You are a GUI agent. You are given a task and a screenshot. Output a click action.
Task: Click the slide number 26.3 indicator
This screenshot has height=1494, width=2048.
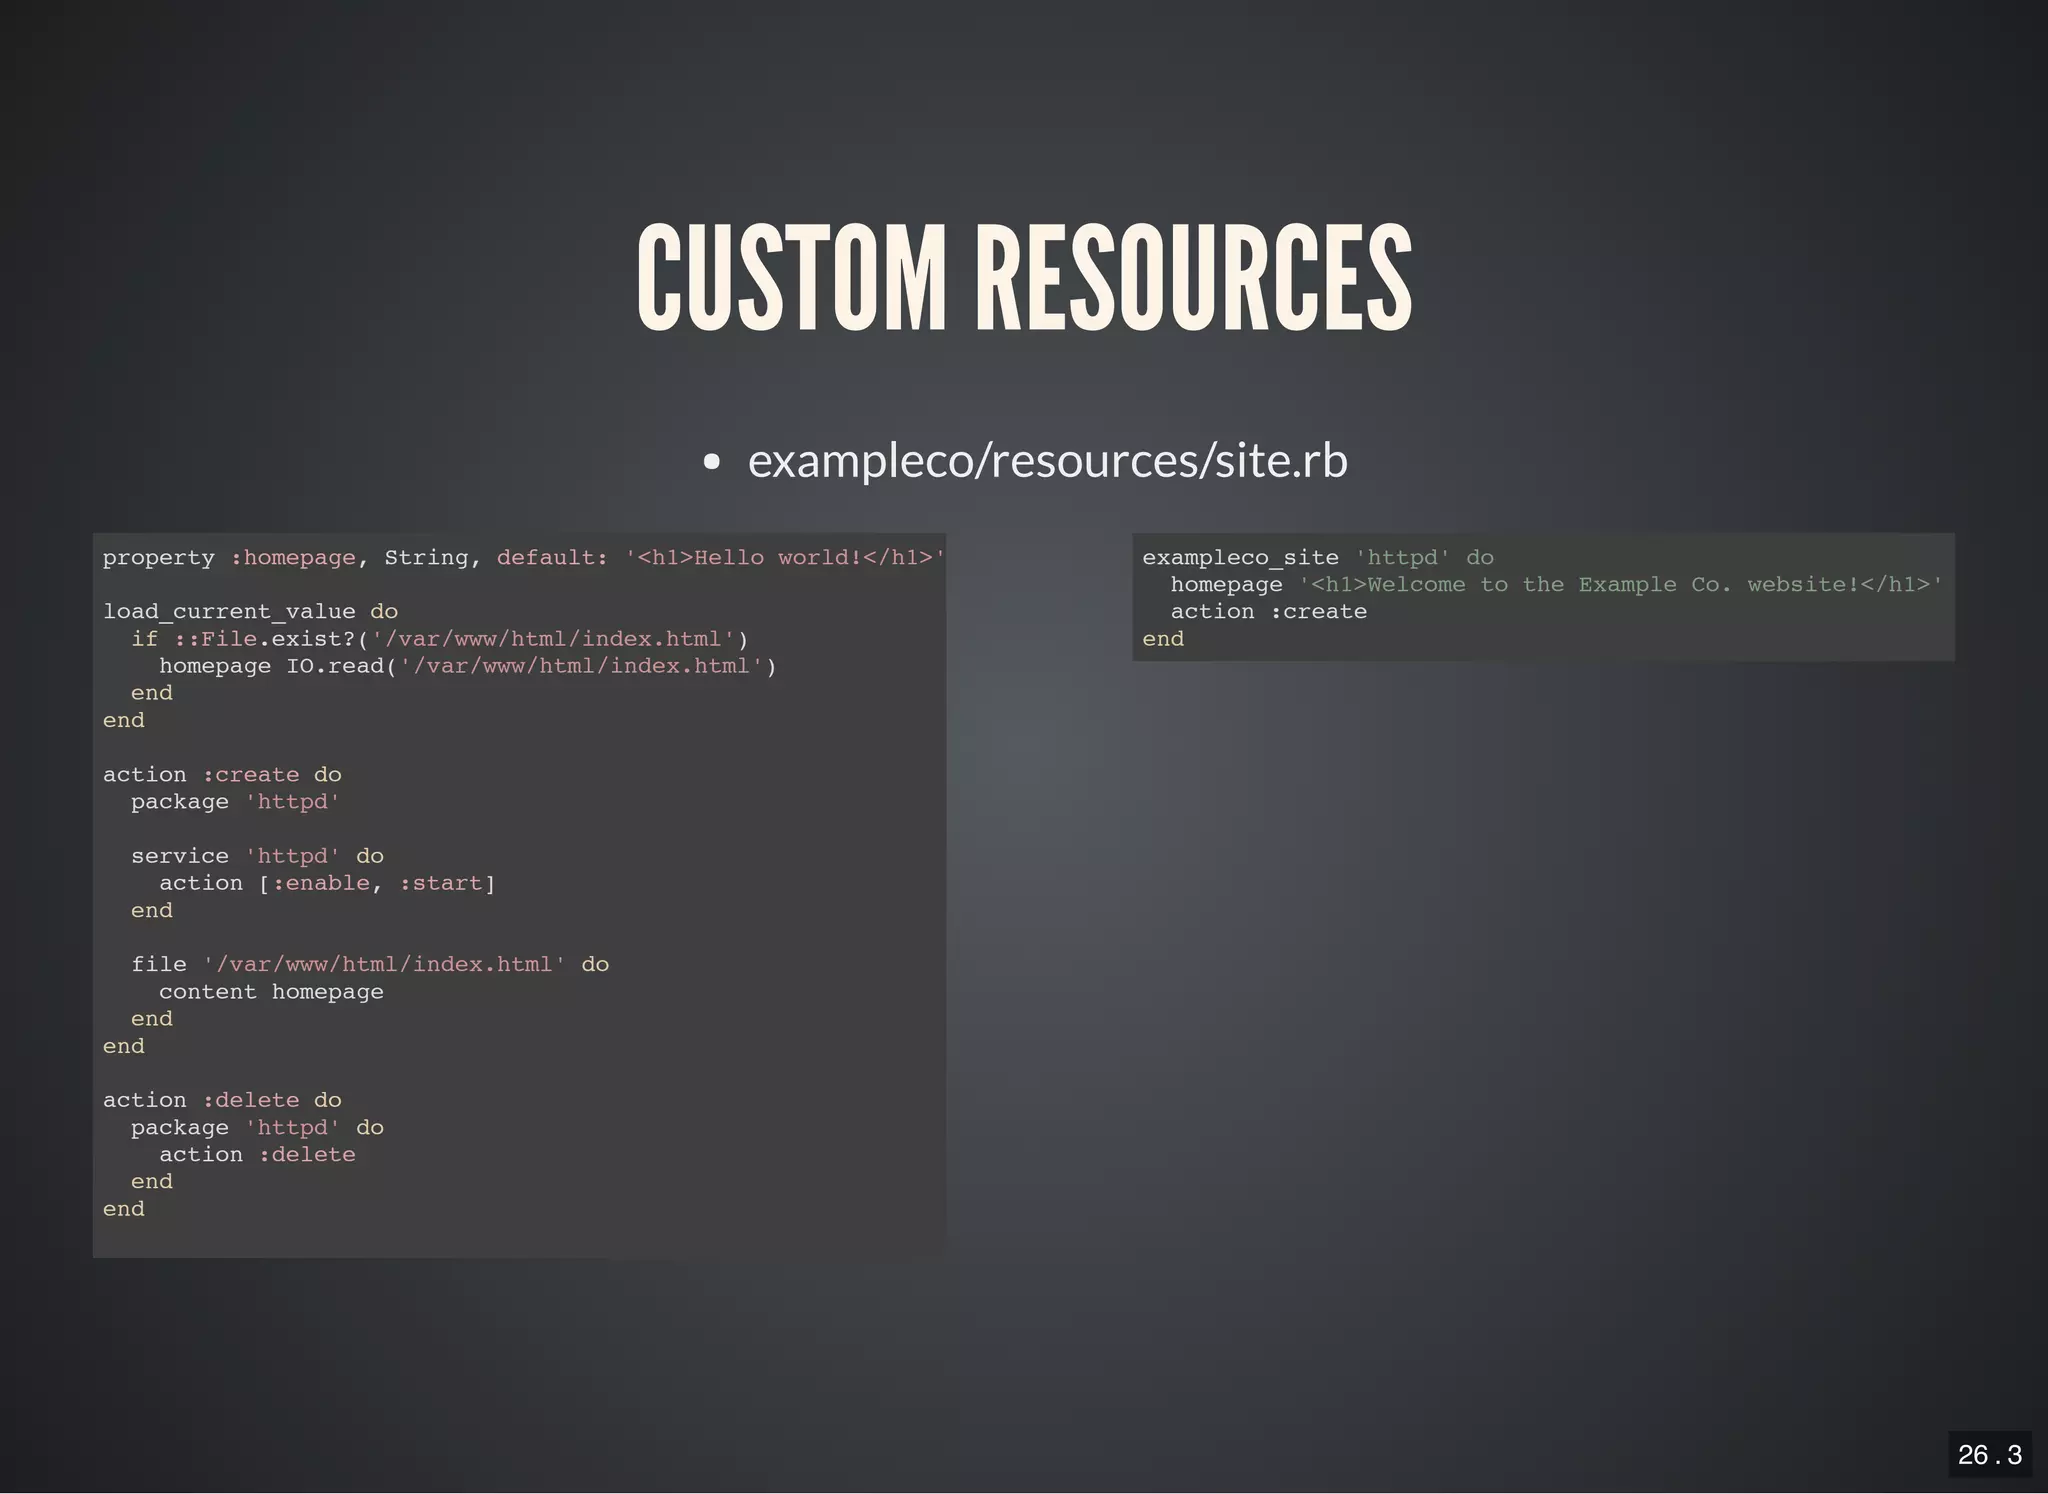tap(1989, 1454)
